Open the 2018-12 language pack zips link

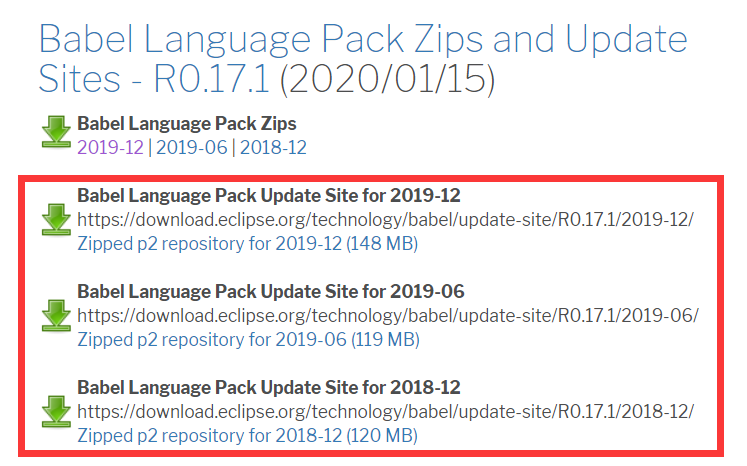[272, 147]
